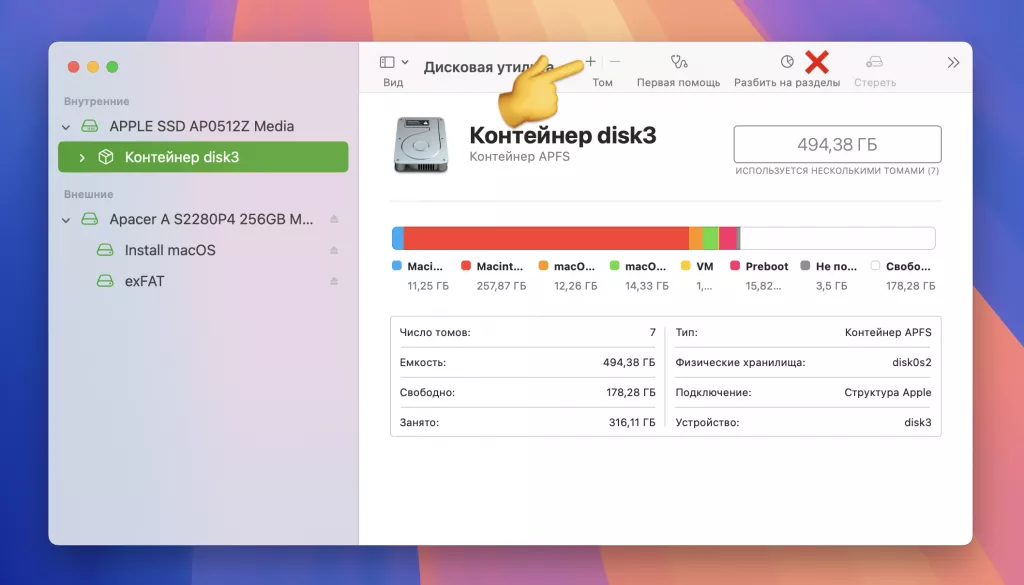The height and width of the screenshot is (585, 1024).
Task: Eject the Apacer external drive
Action: [333, 219]
